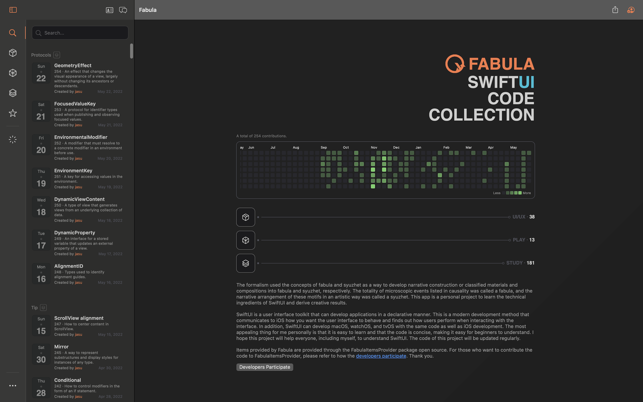Open the EnvironmentalModifier entry
The height and width of the screenshot is (402, 643).
[x=78, y=148]
